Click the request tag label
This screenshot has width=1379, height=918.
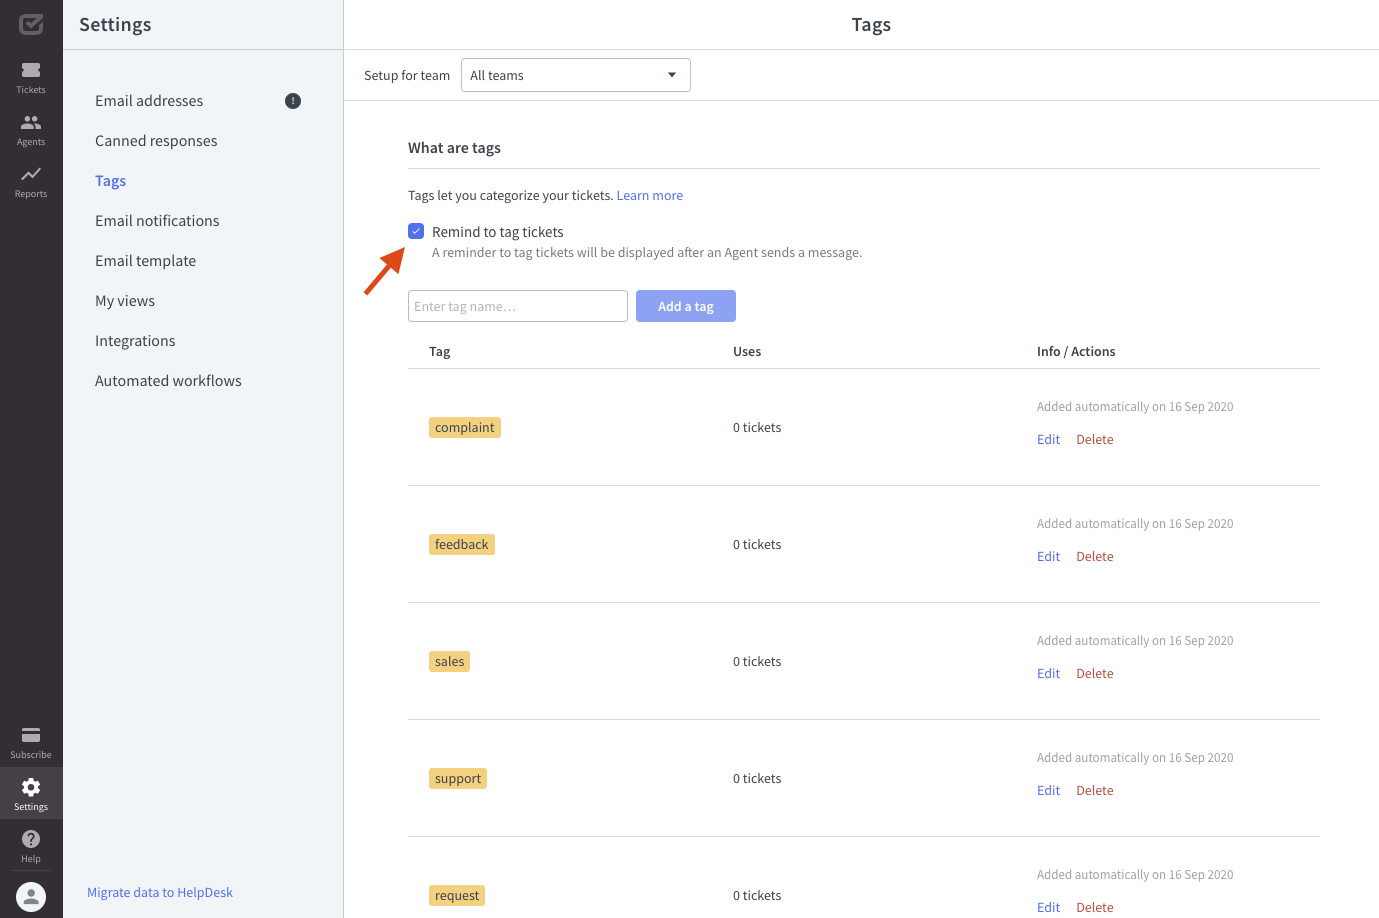(x=457, y=895)
